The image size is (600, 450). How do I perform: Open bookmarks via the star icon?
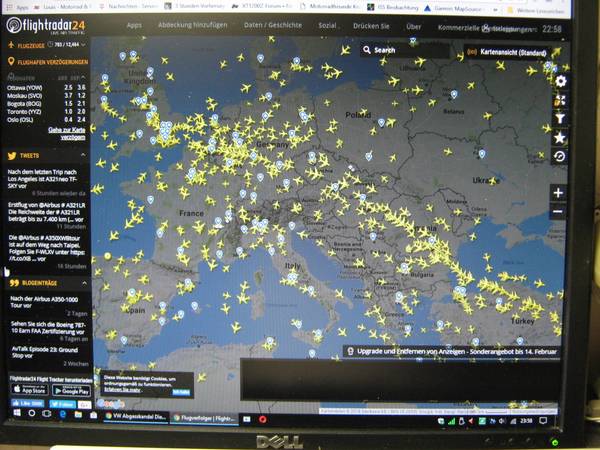click(x=560, y=137)
